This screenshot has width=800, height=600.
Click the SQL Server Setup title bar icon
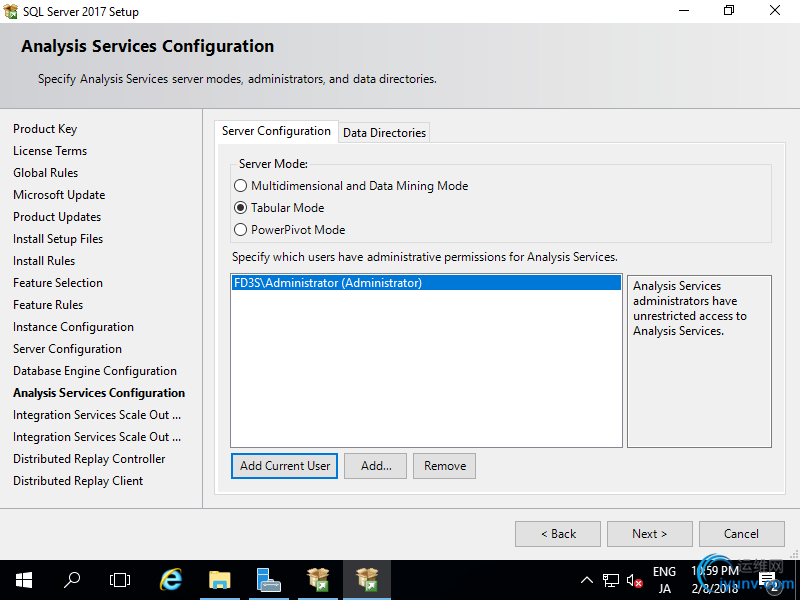[x=10, y=11]
